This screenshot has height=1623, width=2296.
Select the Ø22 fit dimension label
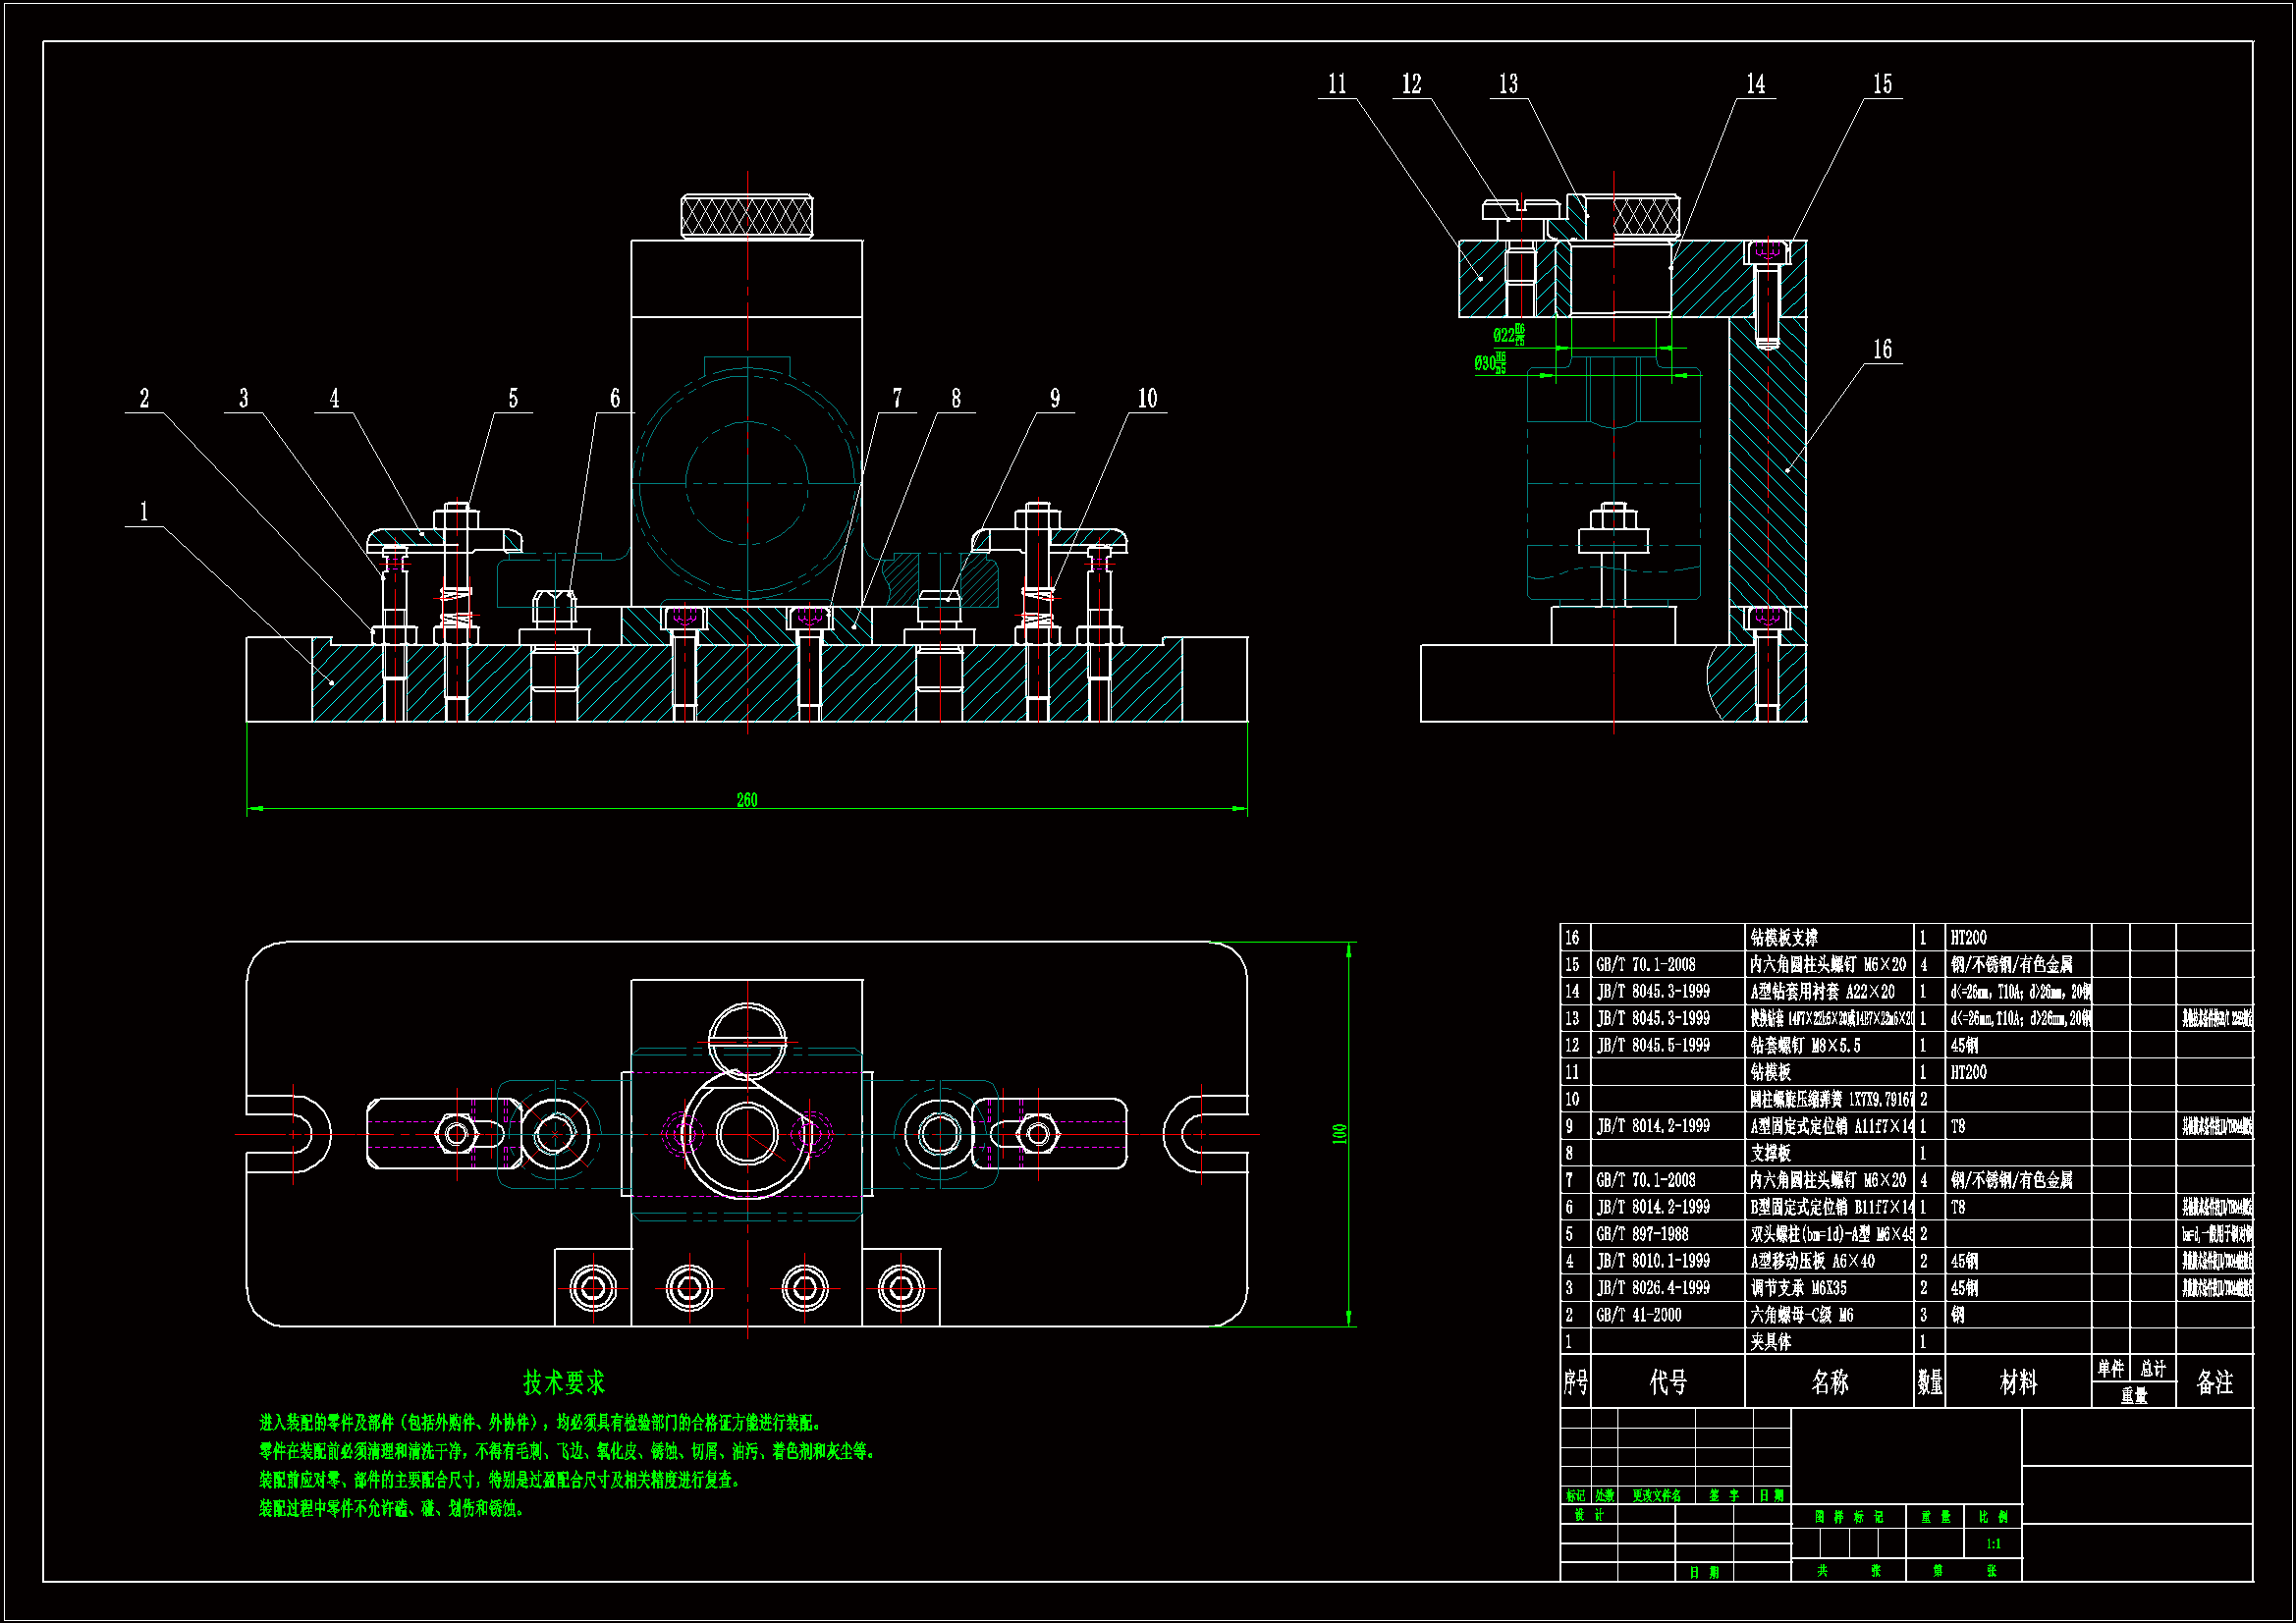[1508, 335]
